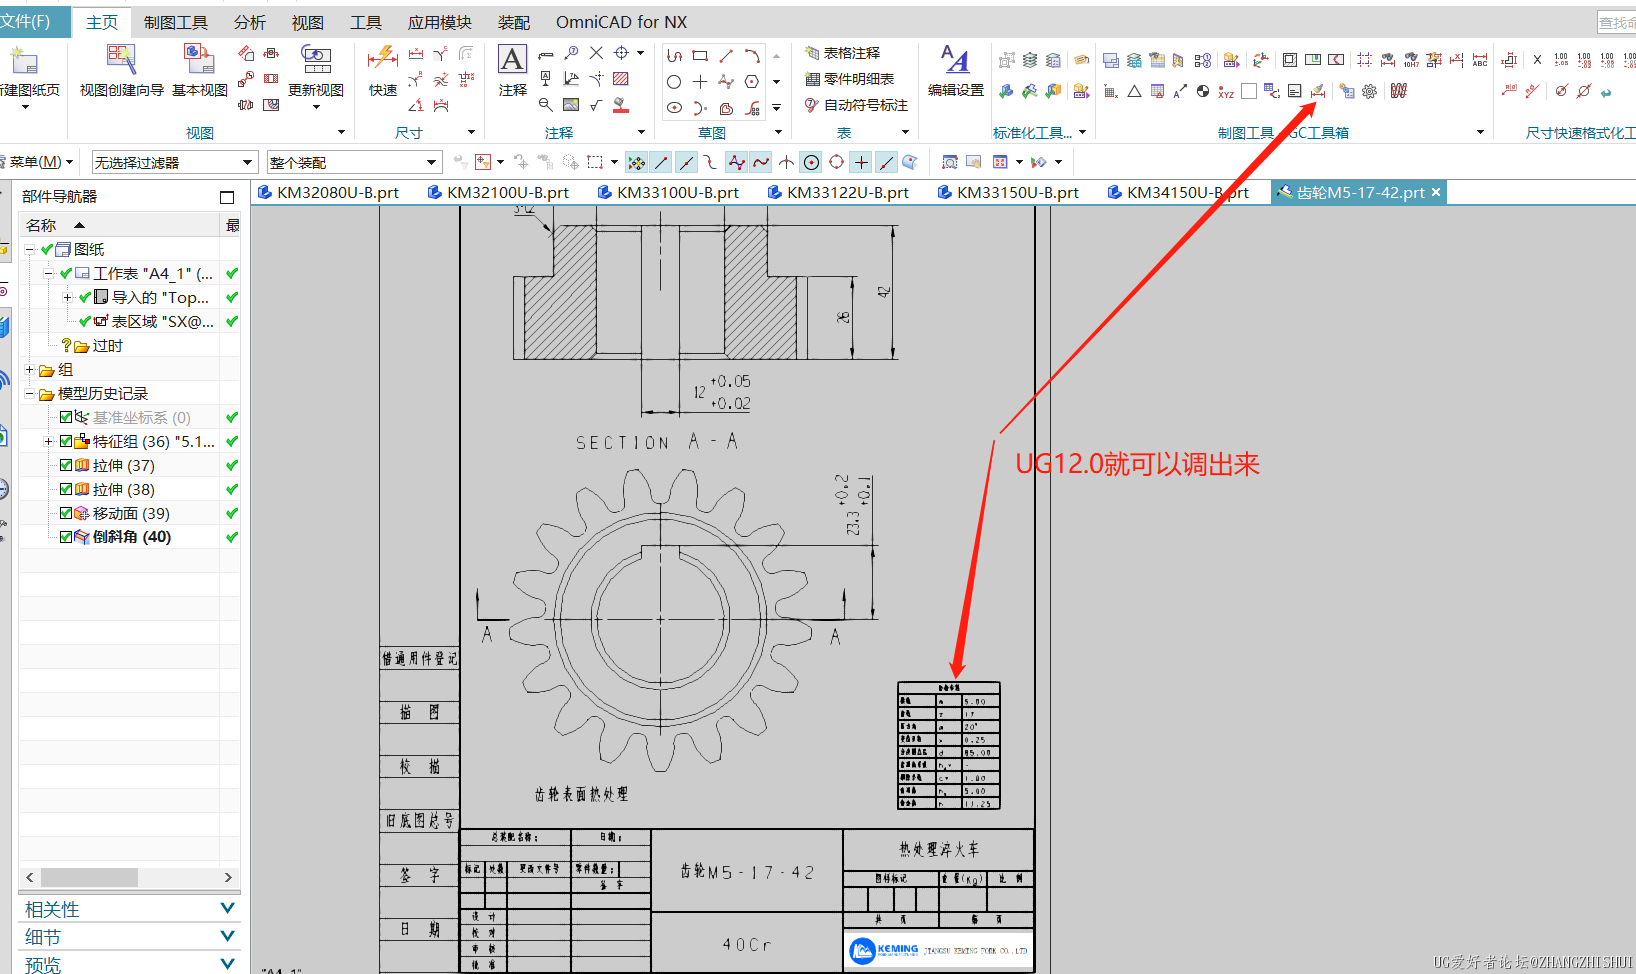Click the 10H7 fit tolerance icon
The height and width of the screenshot is (974, 1636).
coord(1411,60)
